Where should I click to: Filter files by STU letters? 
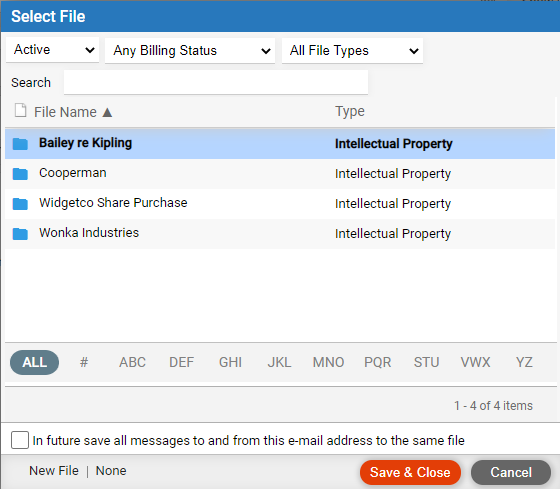point(426,362)
